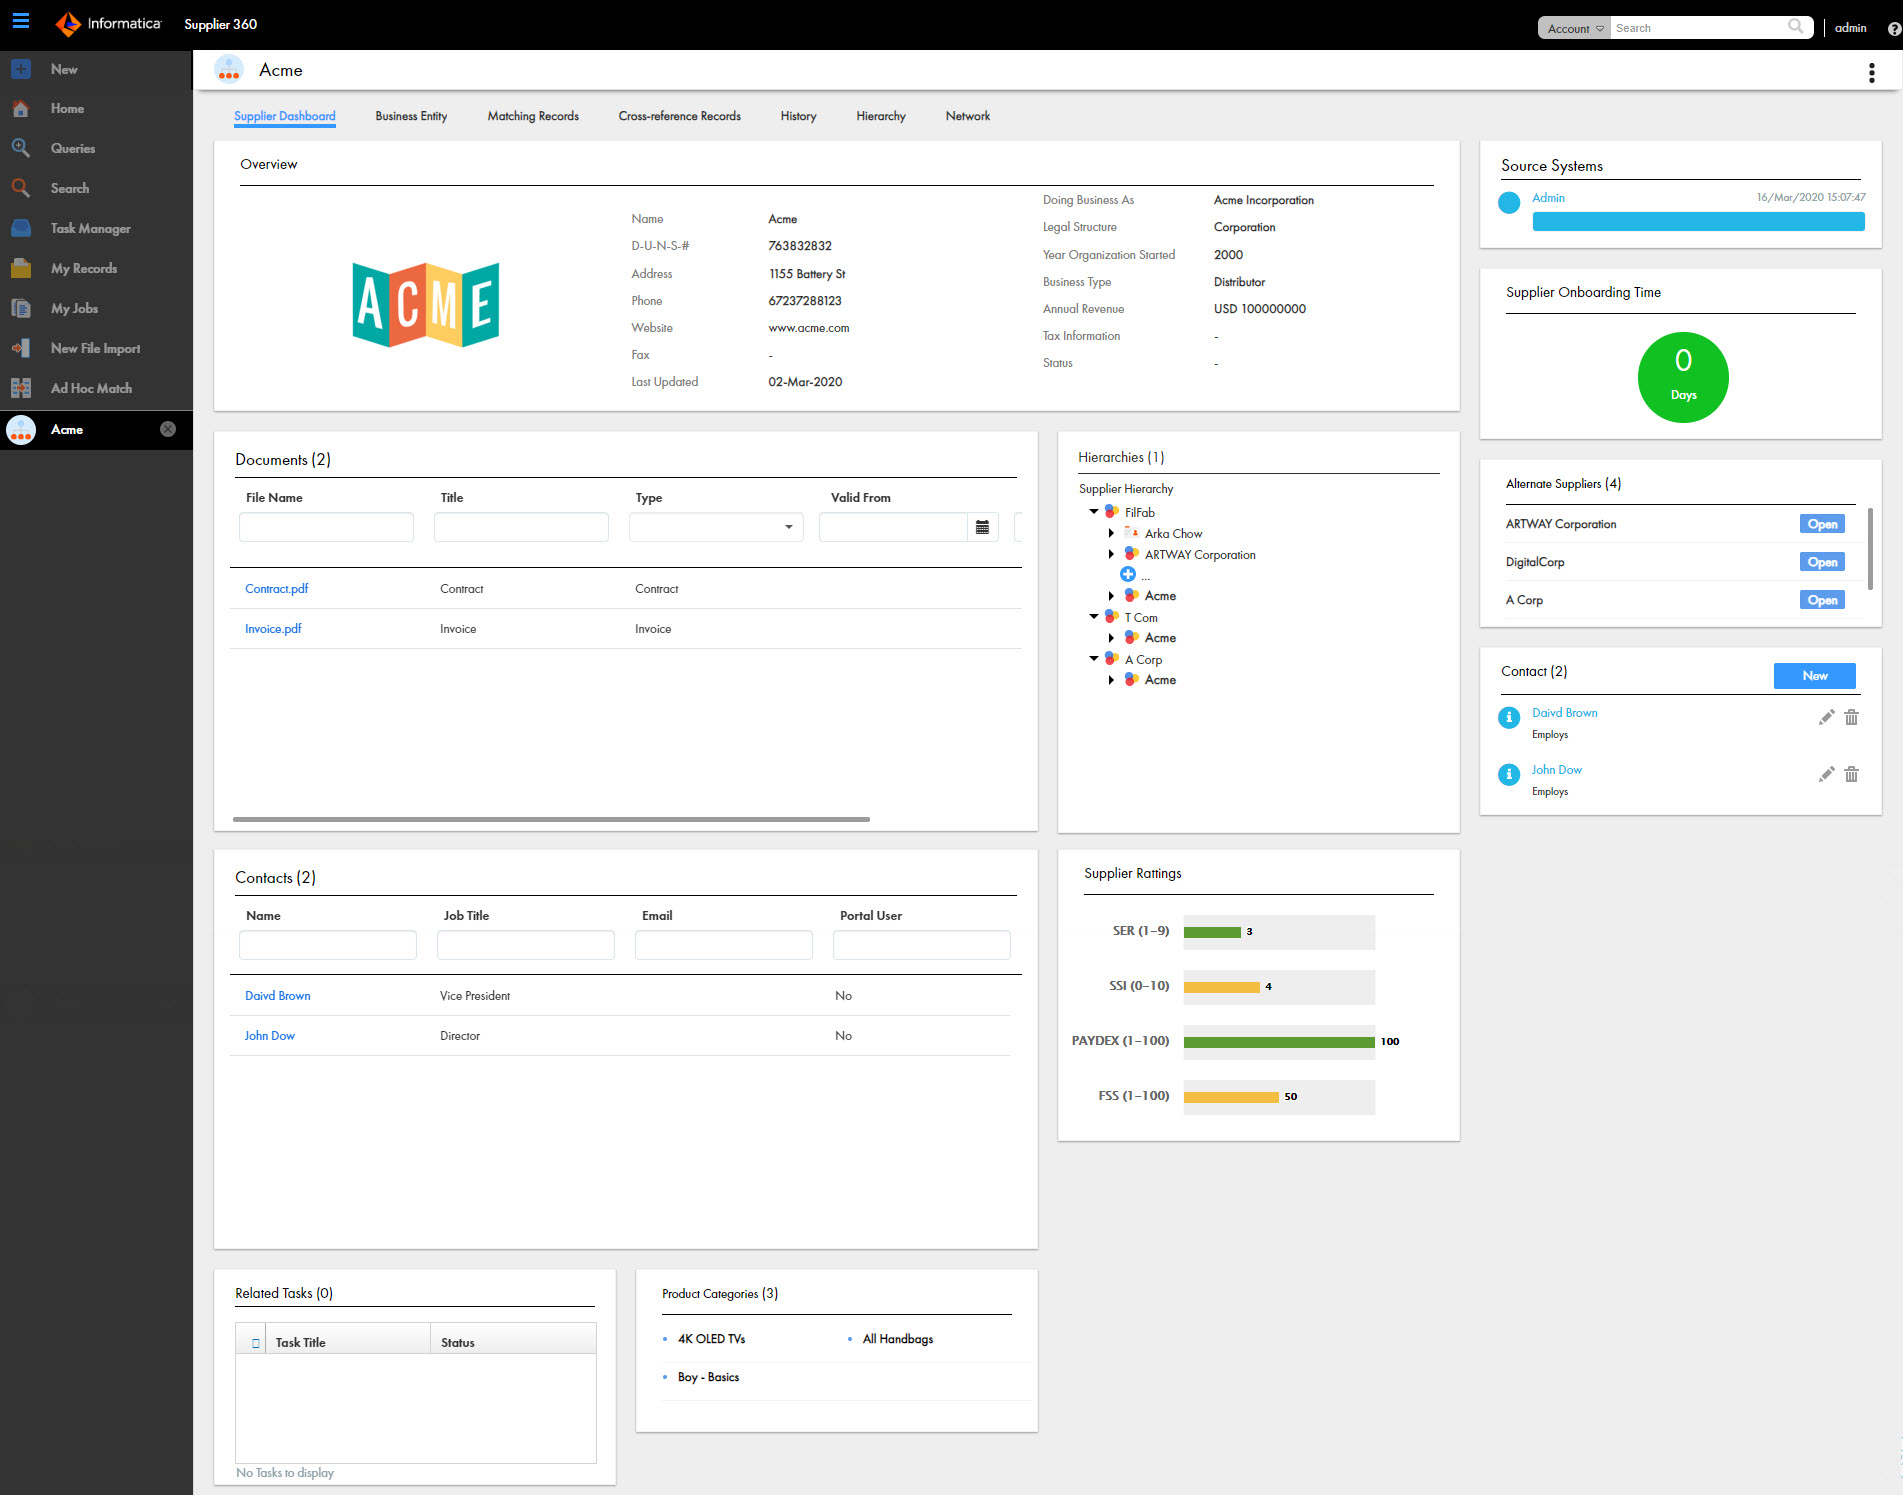This screenshot has height=1495, width=1903.
Task: Expand the Arka Chow node
Action: click(x=1111, y=533)
